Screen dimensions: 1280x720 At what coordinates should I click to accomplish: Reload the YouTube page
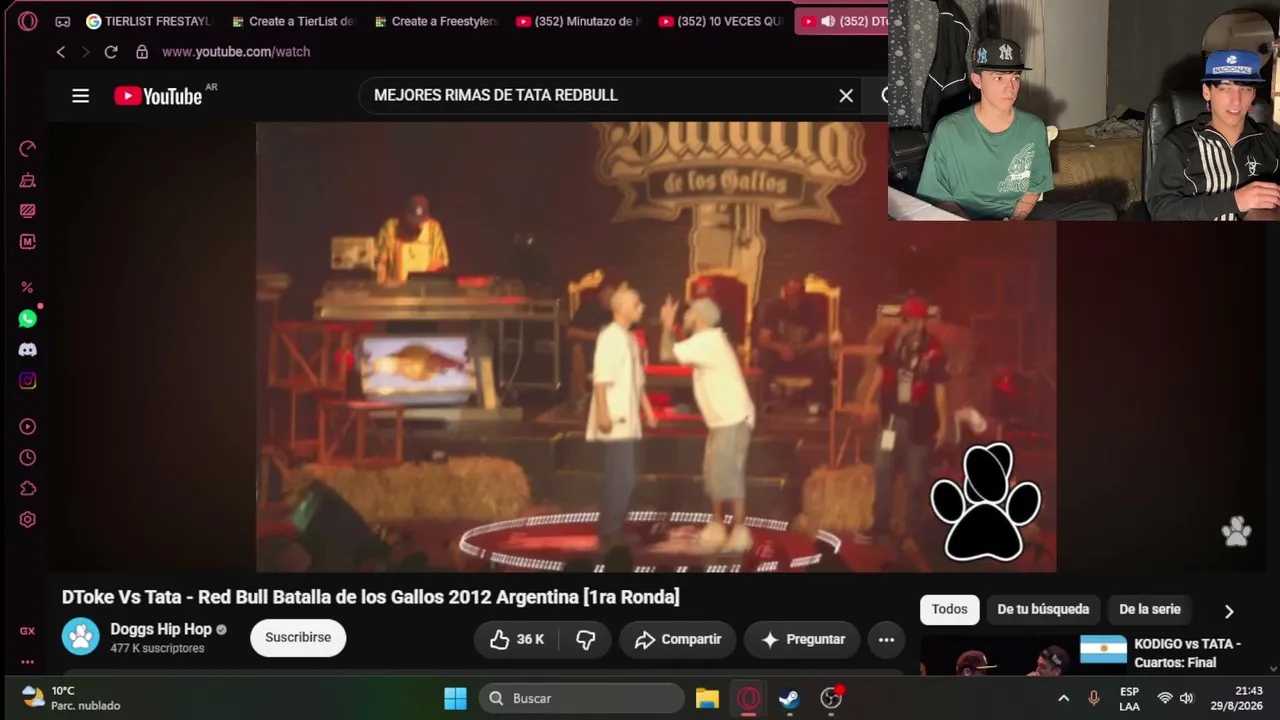[x=111, y=52]
